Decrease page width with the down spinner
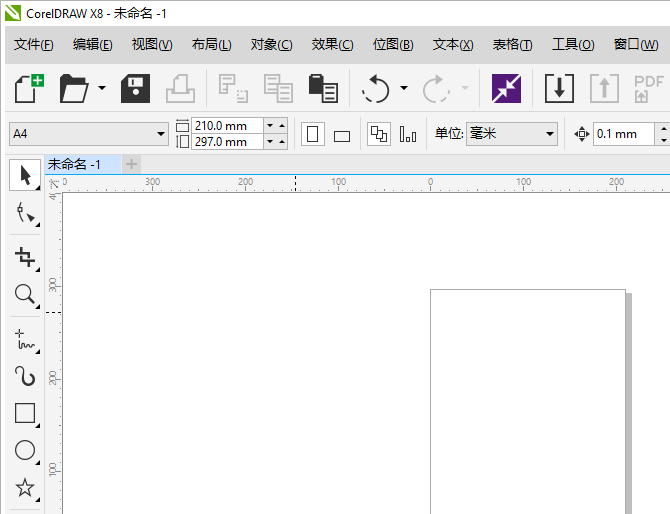The width and height of the screenshot is (670, 514). (x=270, y=126)
